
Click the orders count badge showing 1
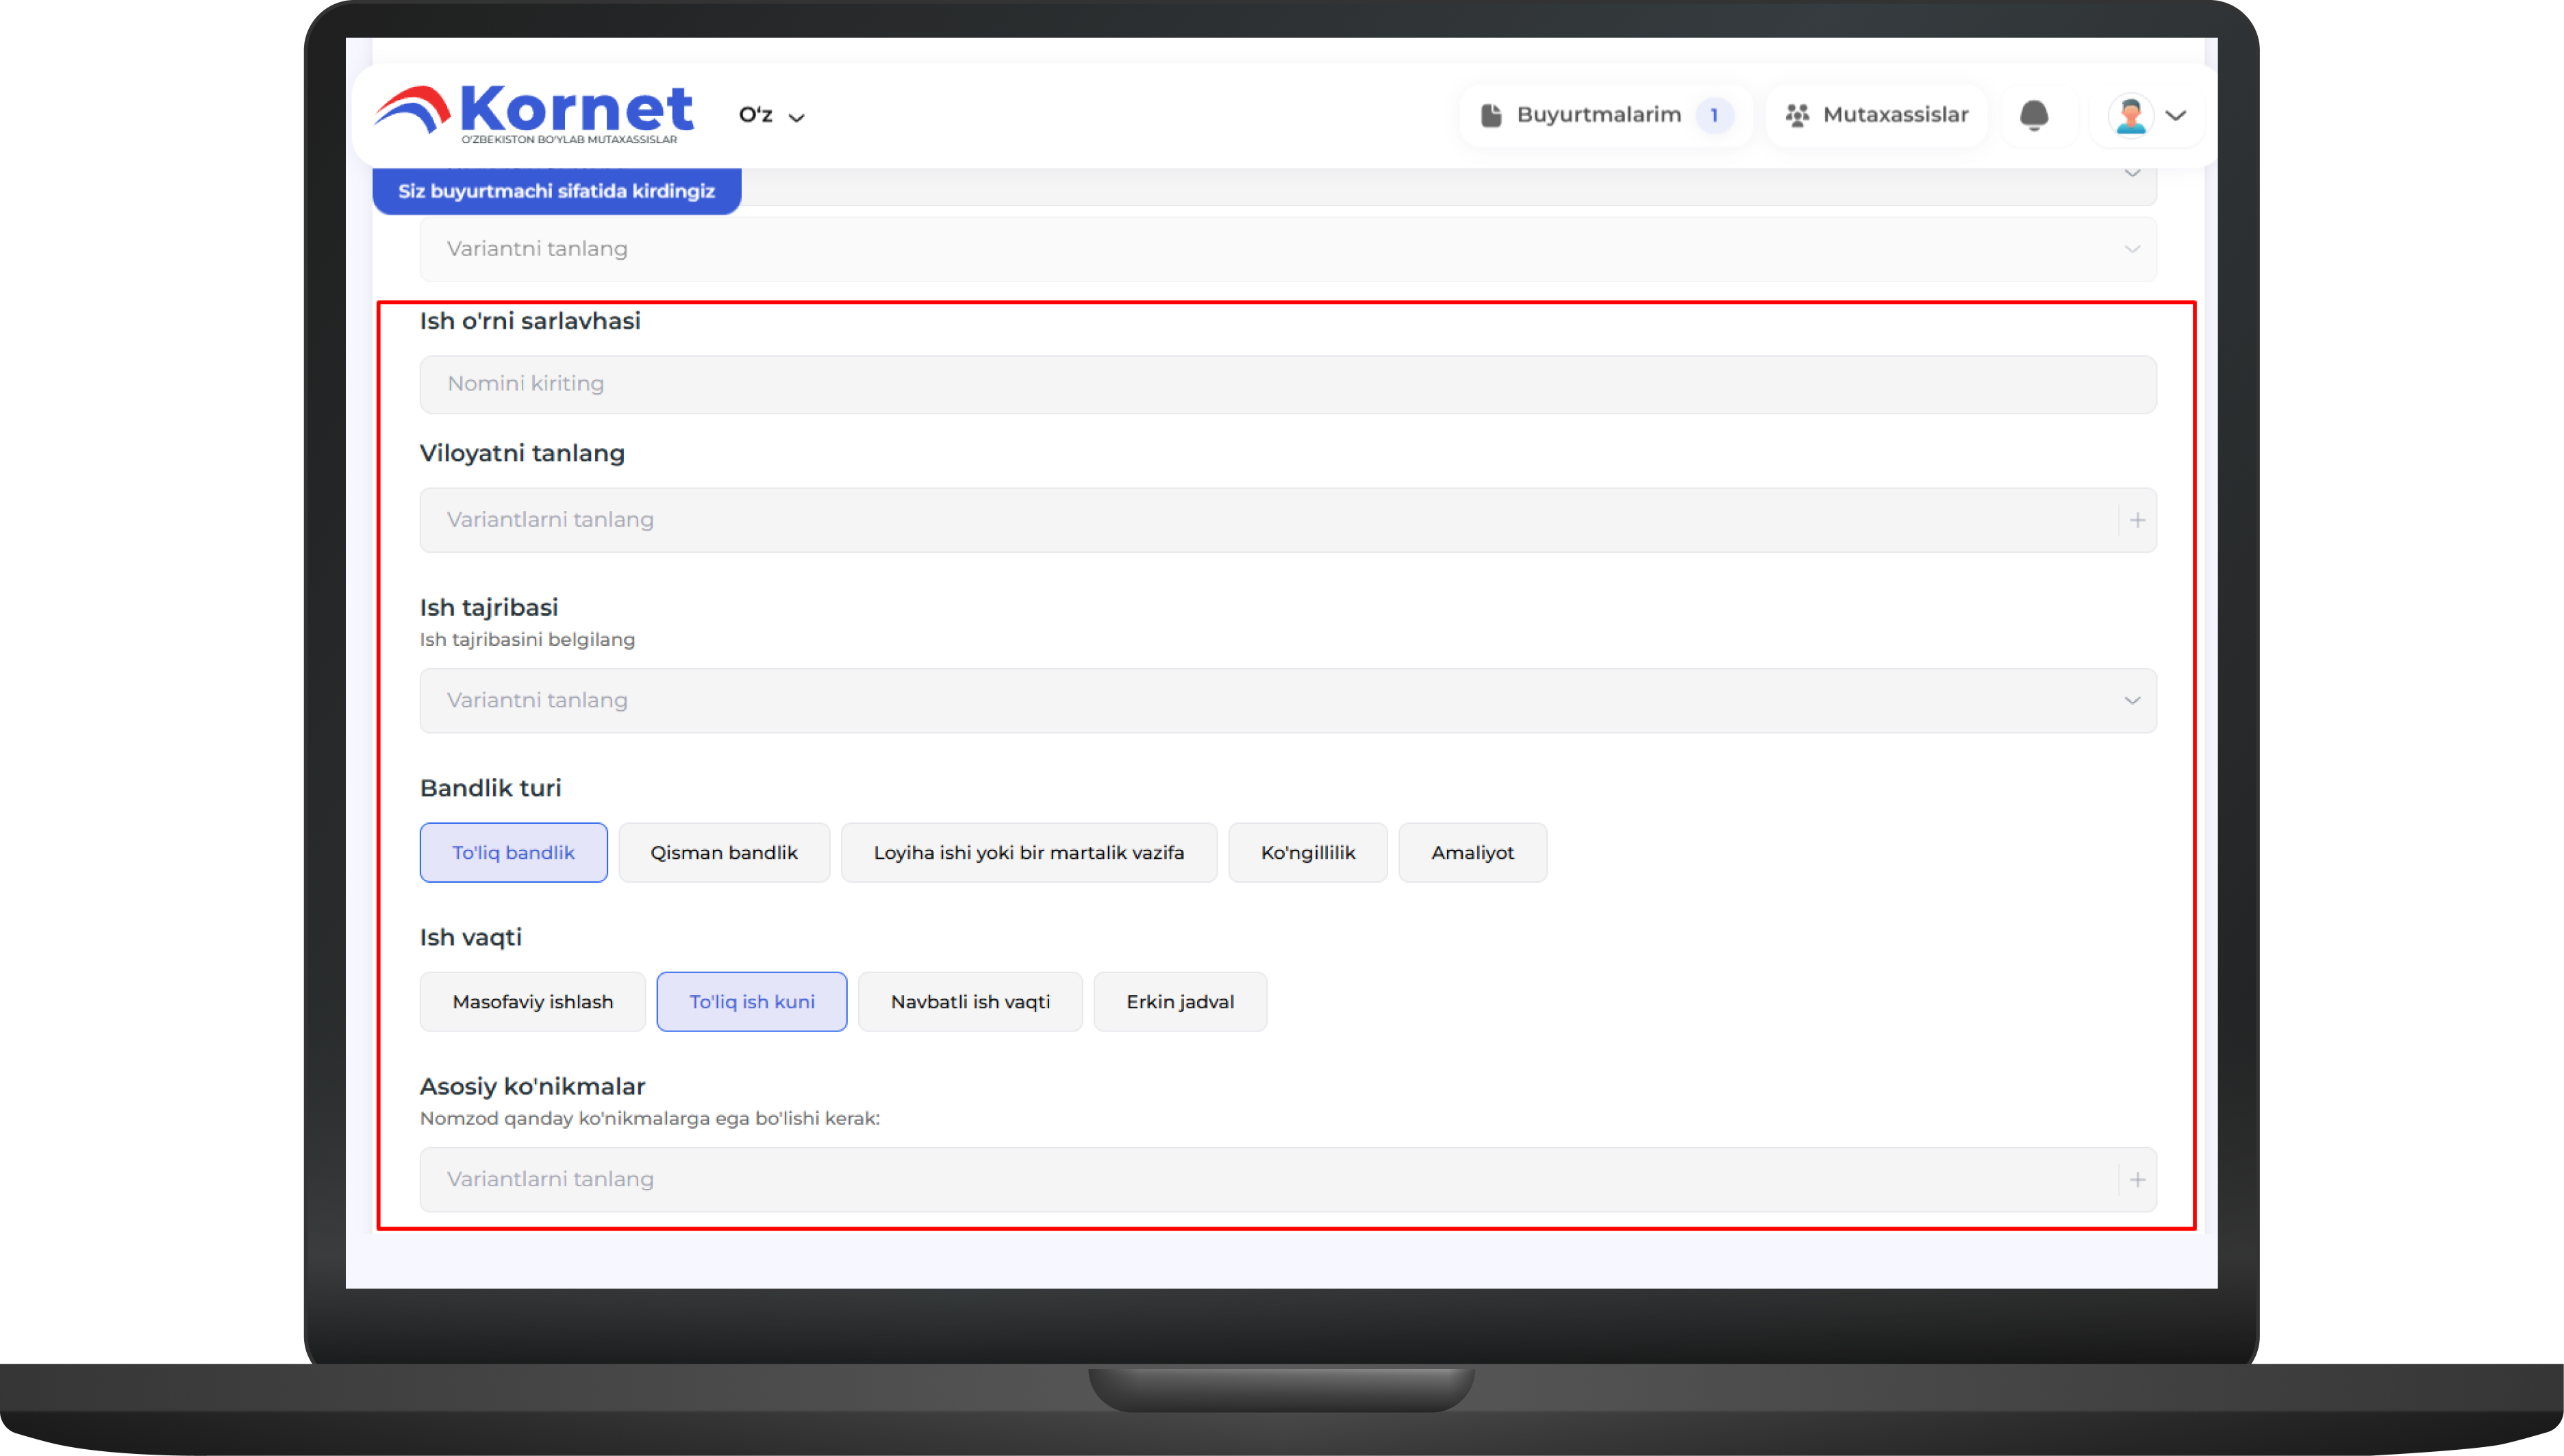(x=1714, y=115)
